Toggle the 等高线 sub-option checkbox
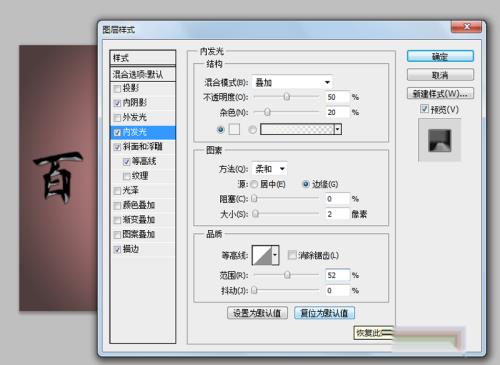 pos(126,162)
